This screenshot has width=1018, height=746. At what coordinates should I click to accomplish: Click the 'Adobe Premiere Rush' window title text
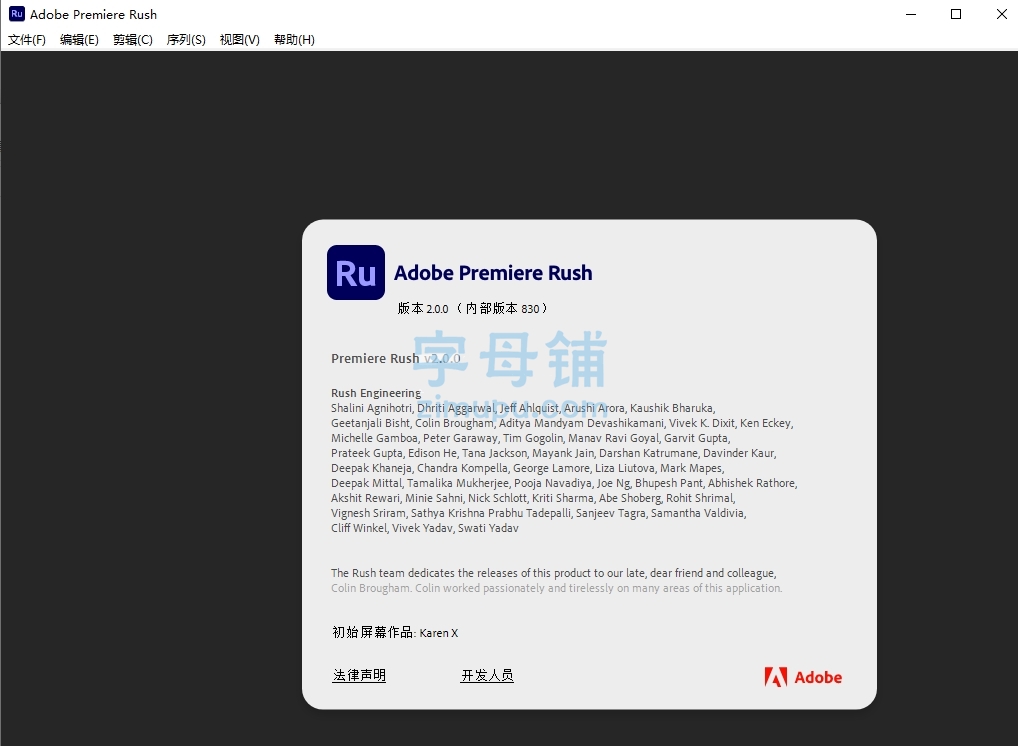[93, 14]
